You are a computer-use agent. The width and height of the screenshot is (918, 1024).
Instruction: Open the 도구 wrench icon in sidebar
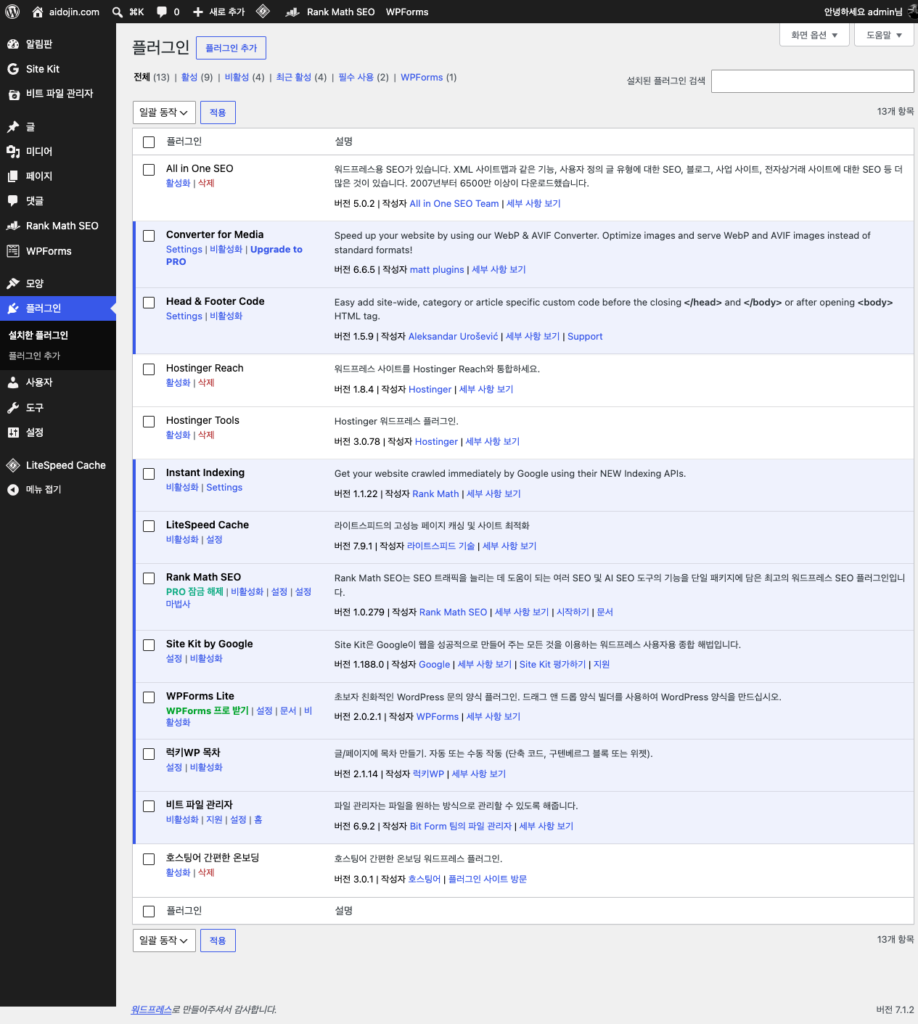13,408
